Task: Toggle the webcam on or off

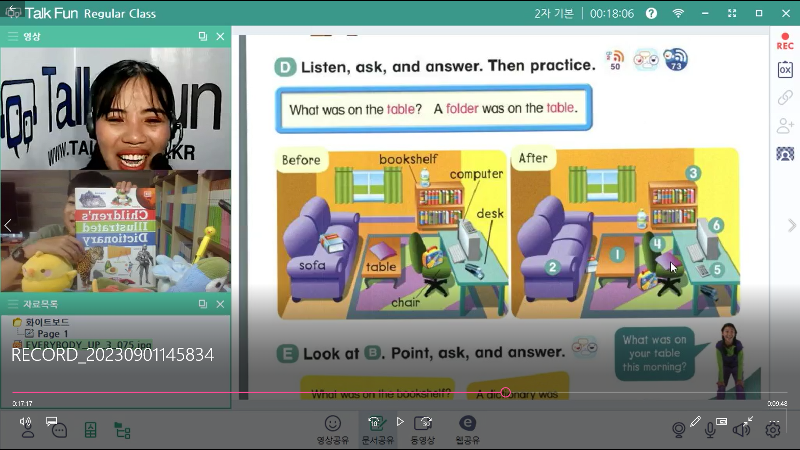Action: coord(679,429)
